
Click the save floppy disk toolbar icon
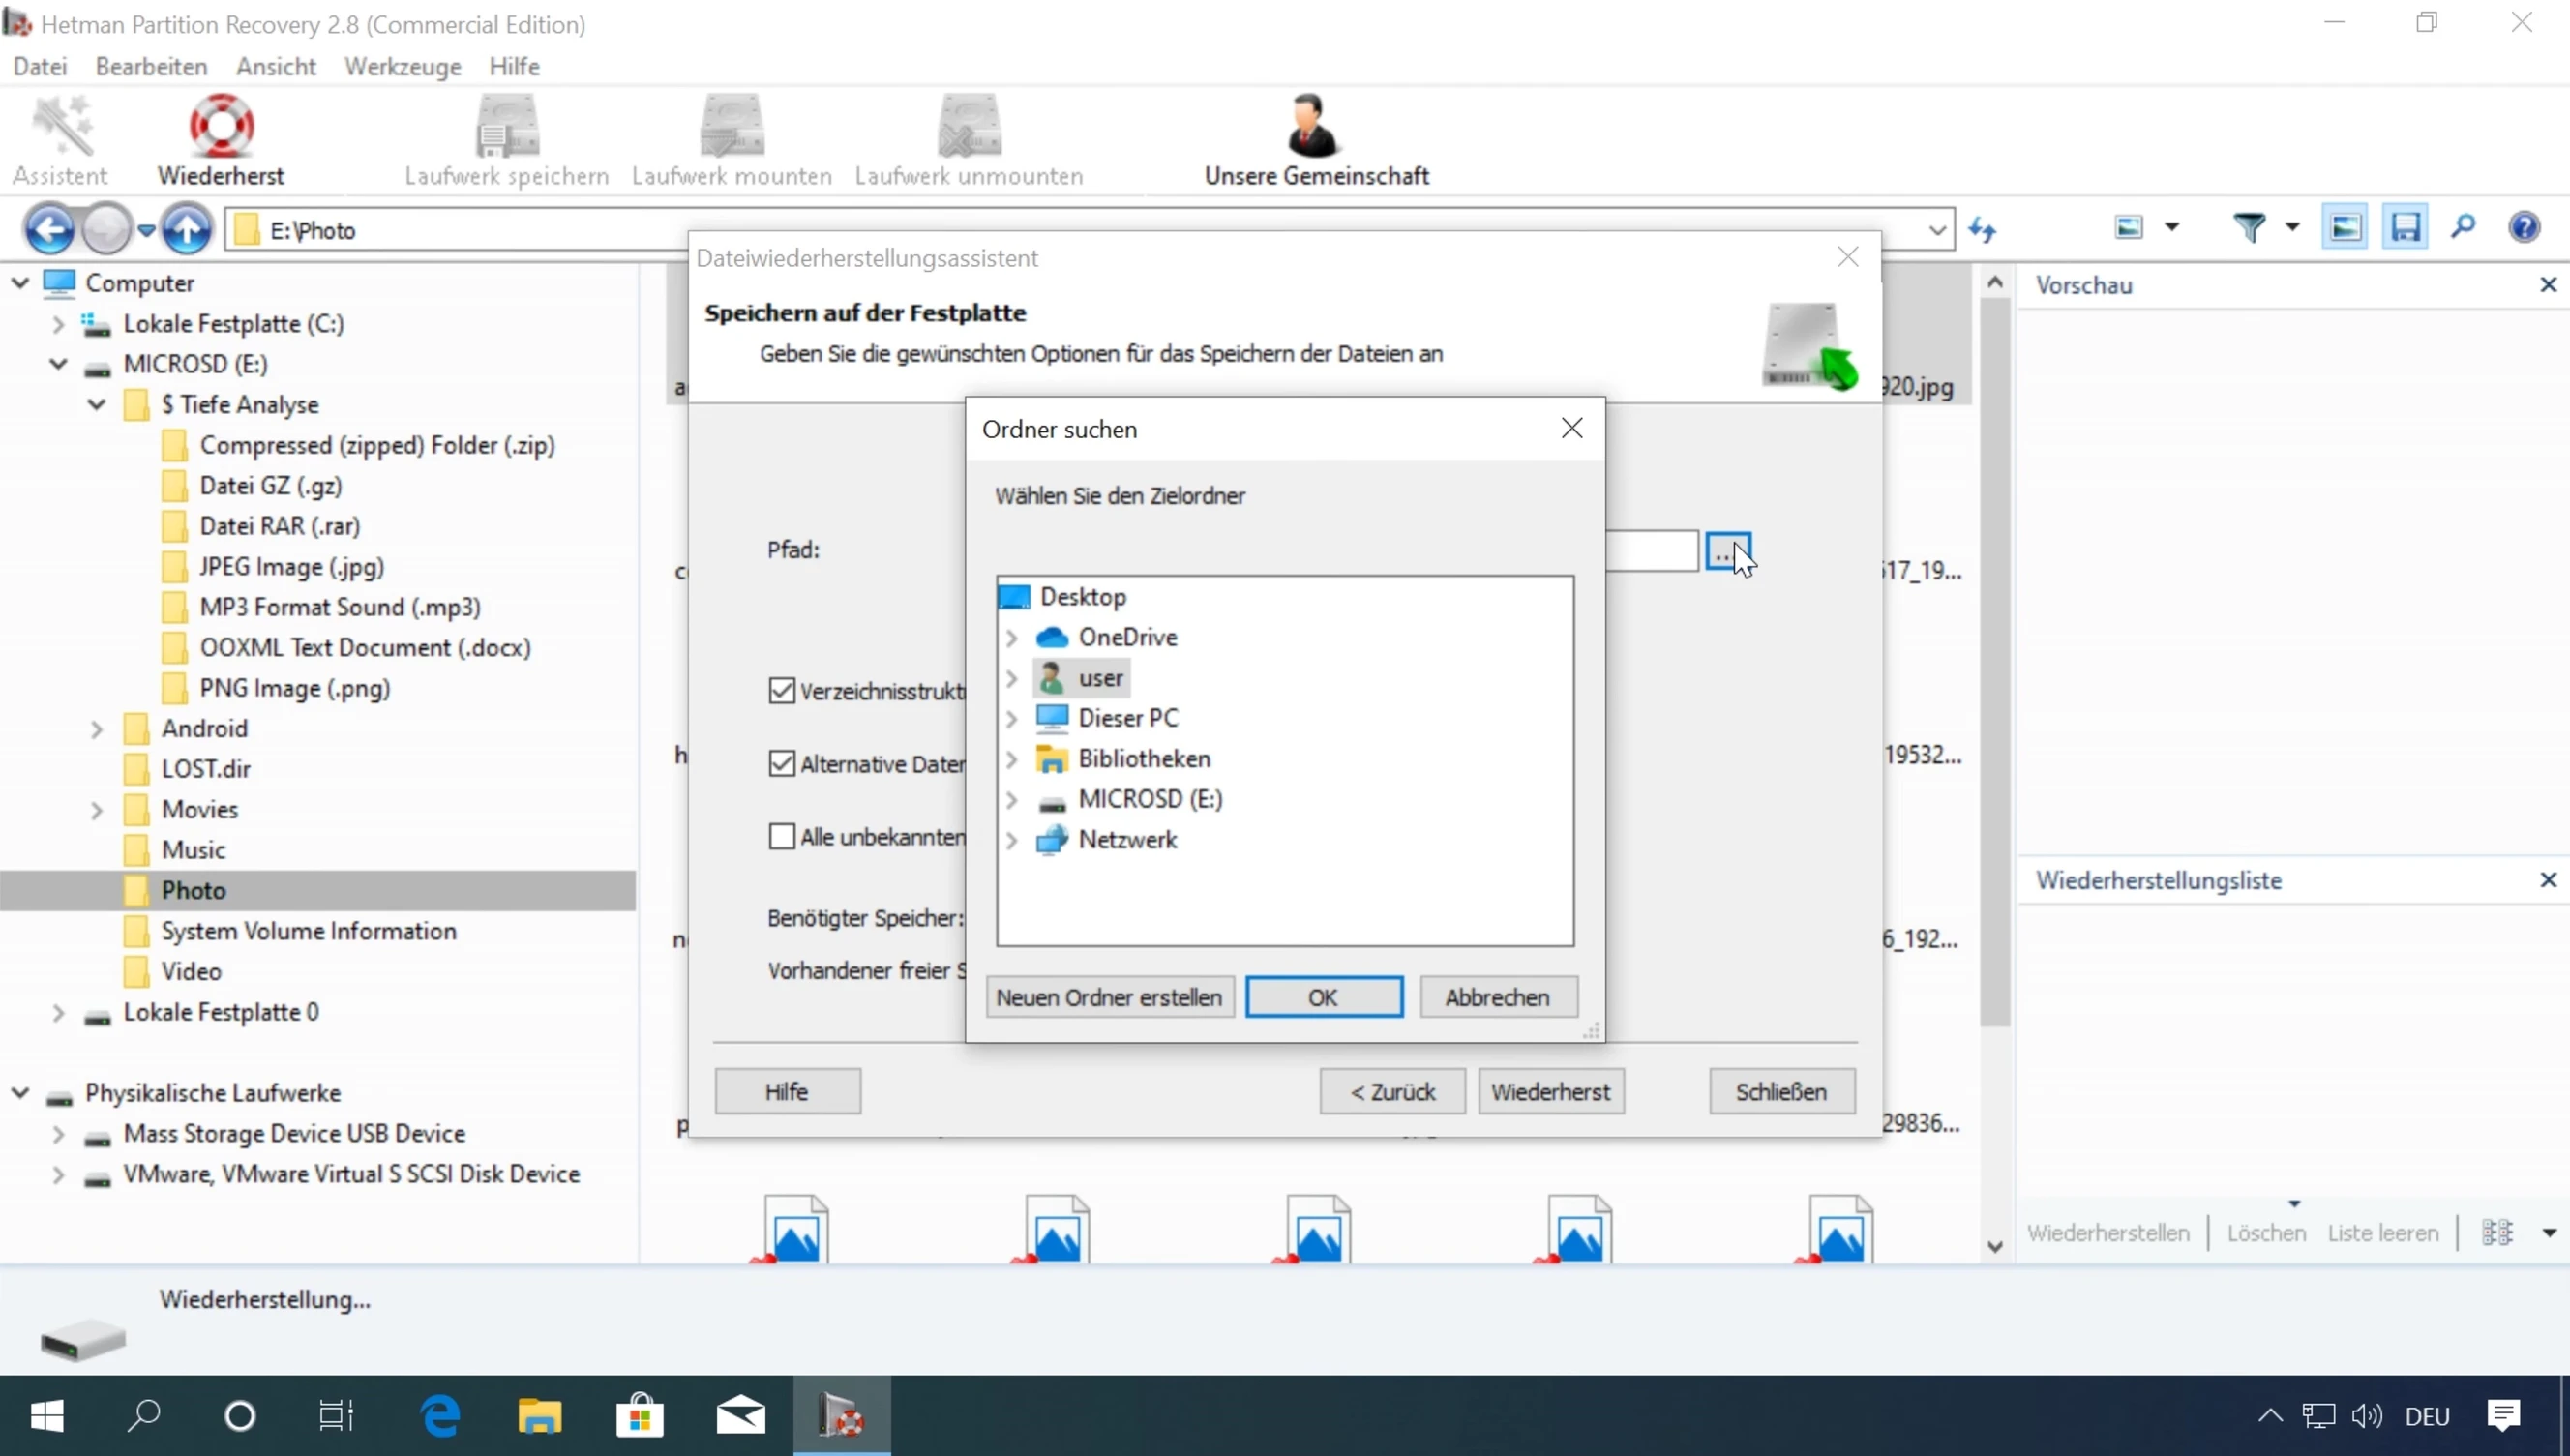2405,228
